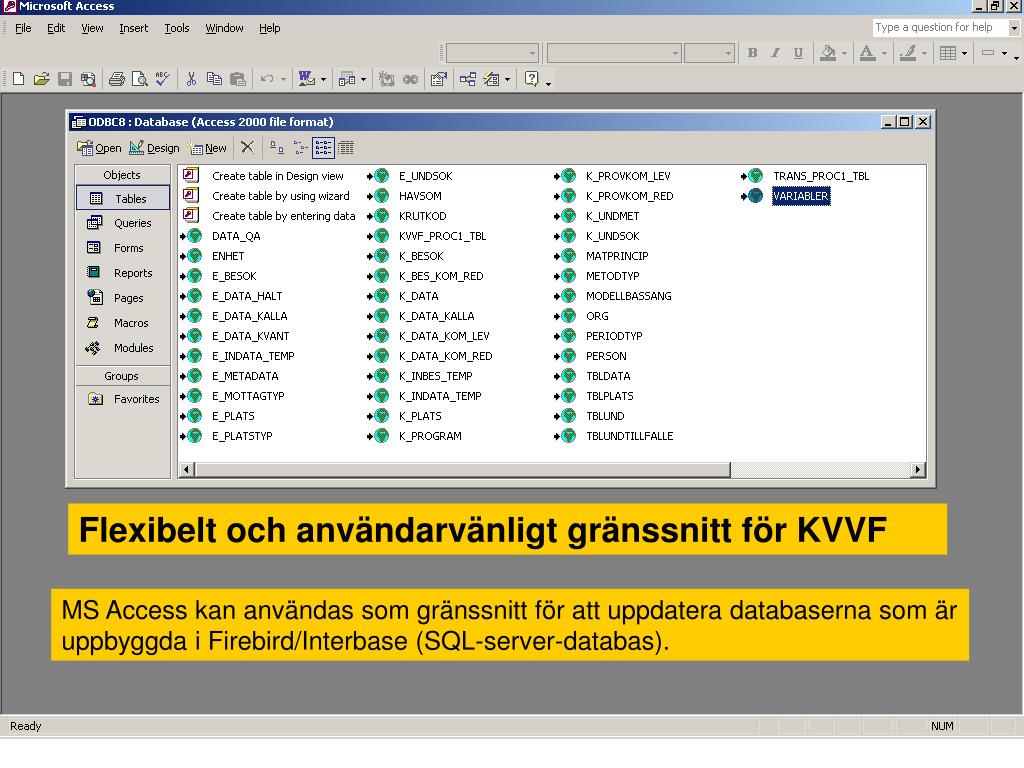Viewport: 1024px width, 768px height.
Task: Click the Design button in database window
Action: click(x=154, y=148)
